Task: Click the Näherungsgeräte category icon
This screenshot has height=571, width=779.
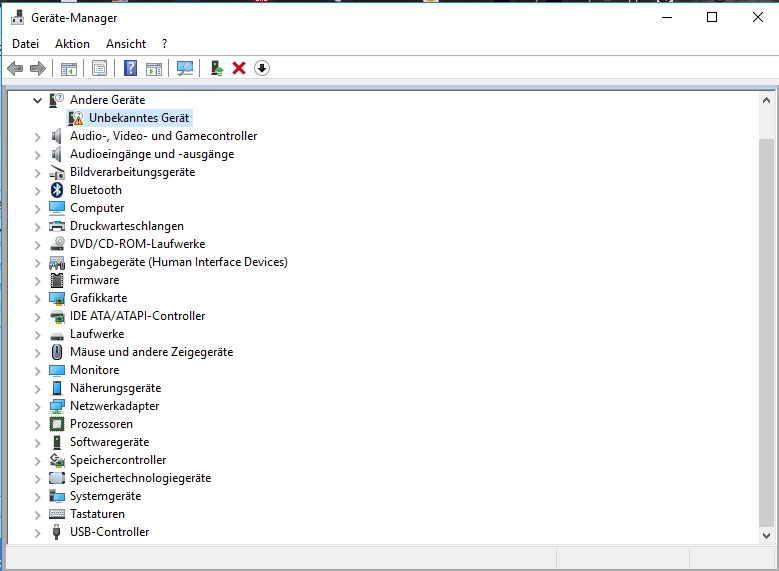Action: pos(57,388)
